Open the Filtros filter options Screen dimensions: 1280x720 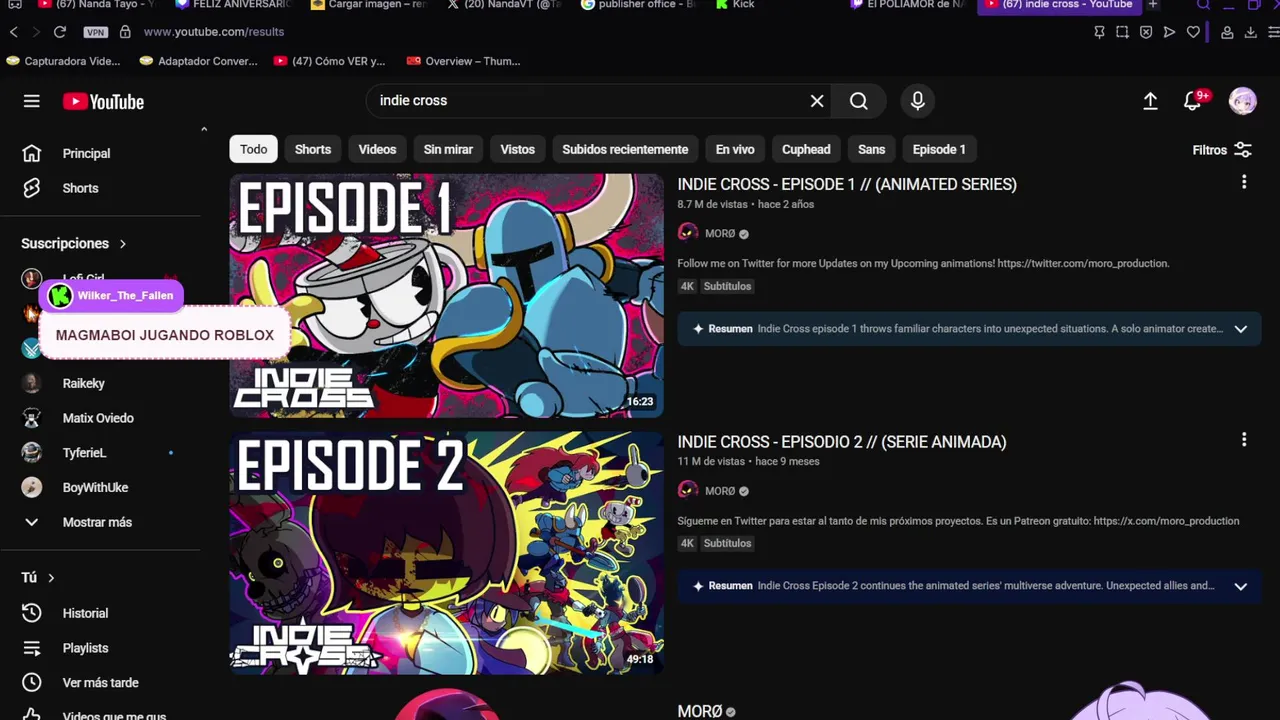tap(1222, 150)
